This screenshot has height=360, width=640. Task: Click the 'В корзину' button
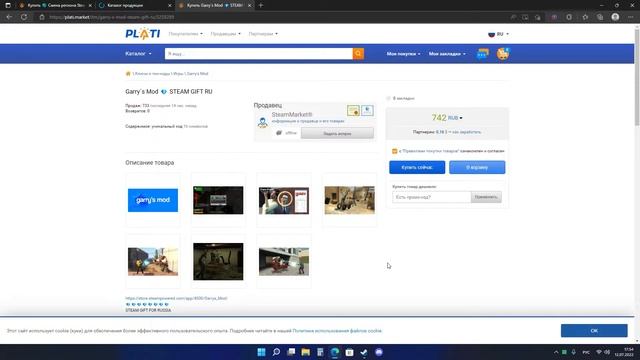point(477,167)
